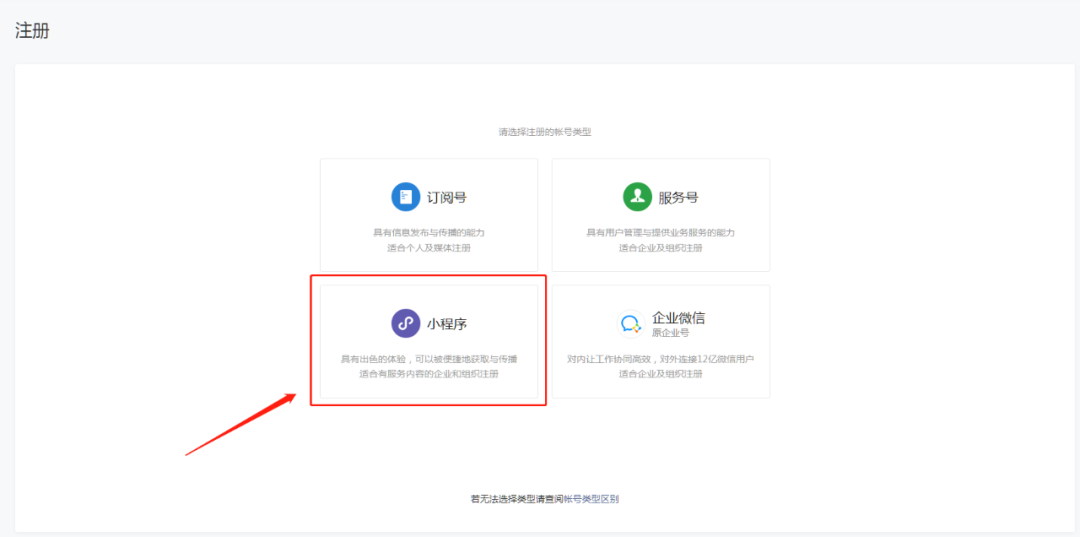Click the 请选择注册的帐号类型 prompt text

point(544,132)
